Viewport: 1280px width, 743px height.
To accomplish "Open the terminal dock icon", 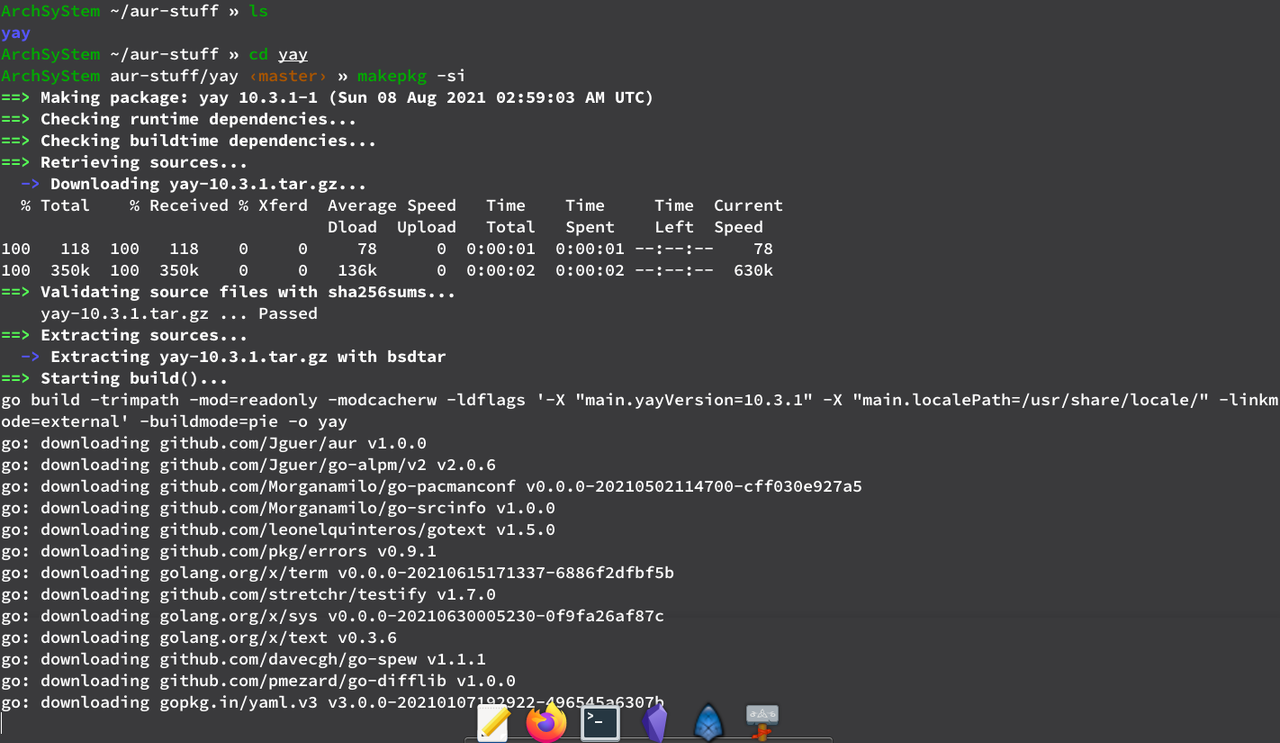I will 600,722.
